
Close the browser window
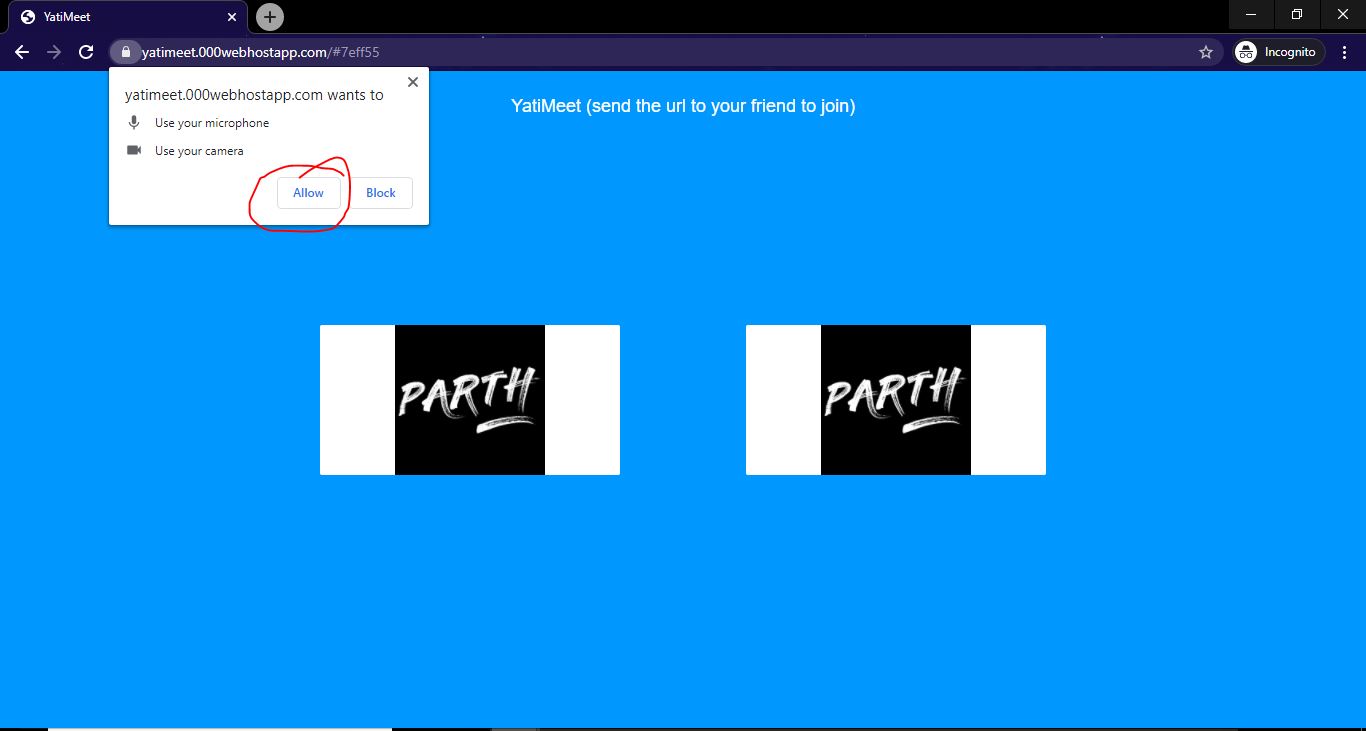(1343, 14)
